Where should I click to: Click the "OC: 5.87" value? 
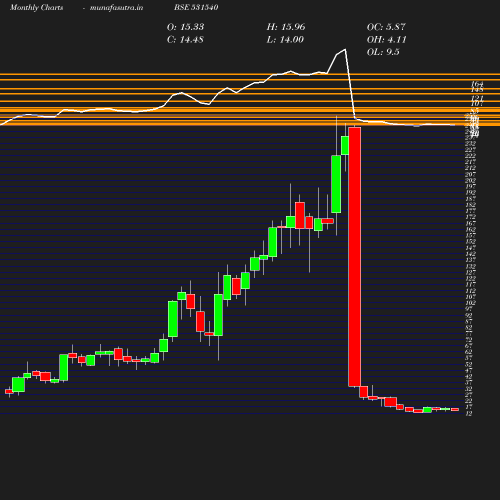[x=386, y=27]
